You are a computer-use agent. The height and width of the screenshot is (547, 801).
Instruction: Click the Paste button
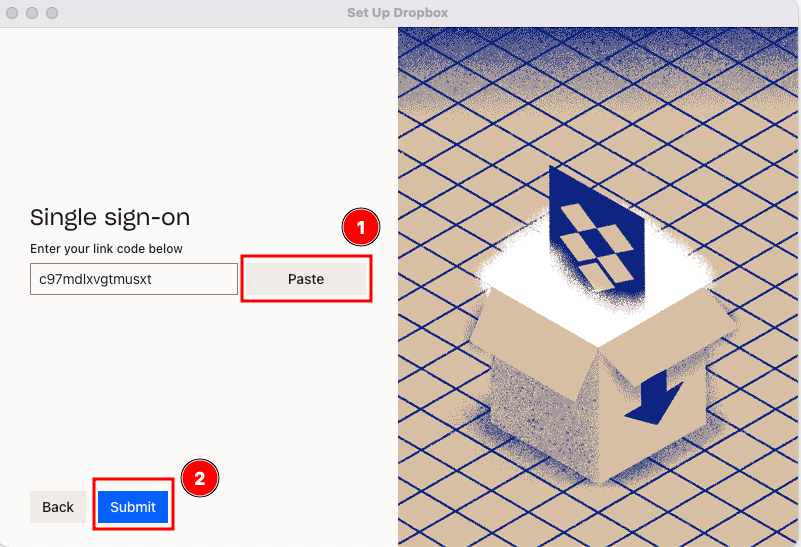point(306,279)
